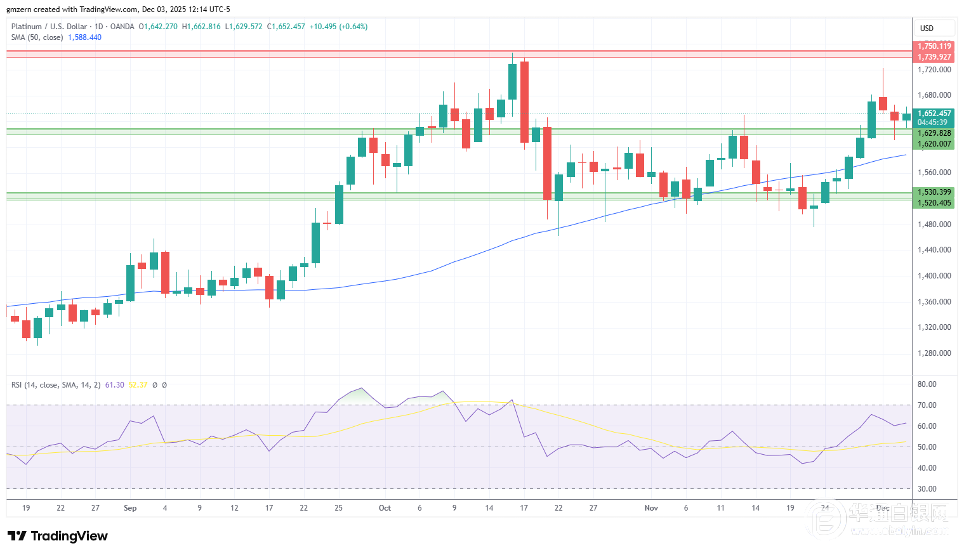Click the 70.00 level on RSI scale
The width and height of the screenshot is (964, 556).
click(926, 405)
